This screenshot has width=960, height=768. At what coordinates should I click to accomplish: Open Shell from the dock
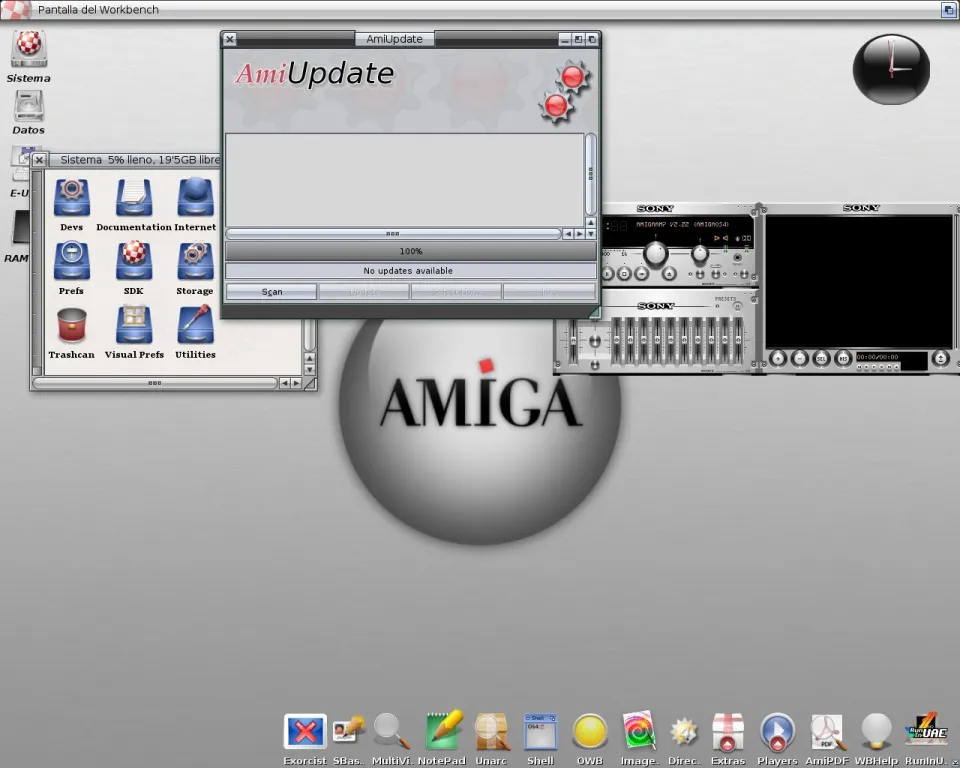point(540,732)
